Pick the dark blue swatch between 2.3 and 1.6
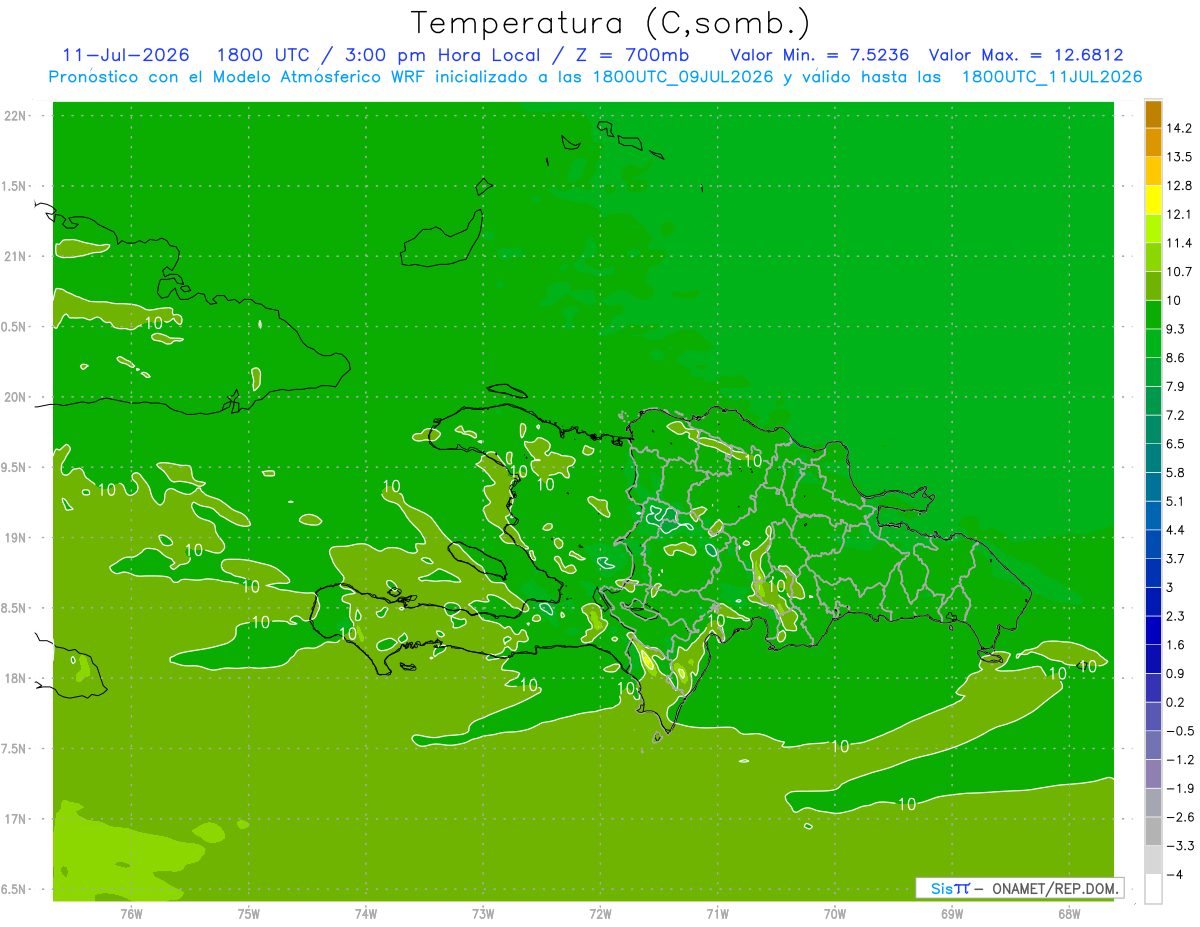This screenshot has width=1200, height=927. (1153, 631)
